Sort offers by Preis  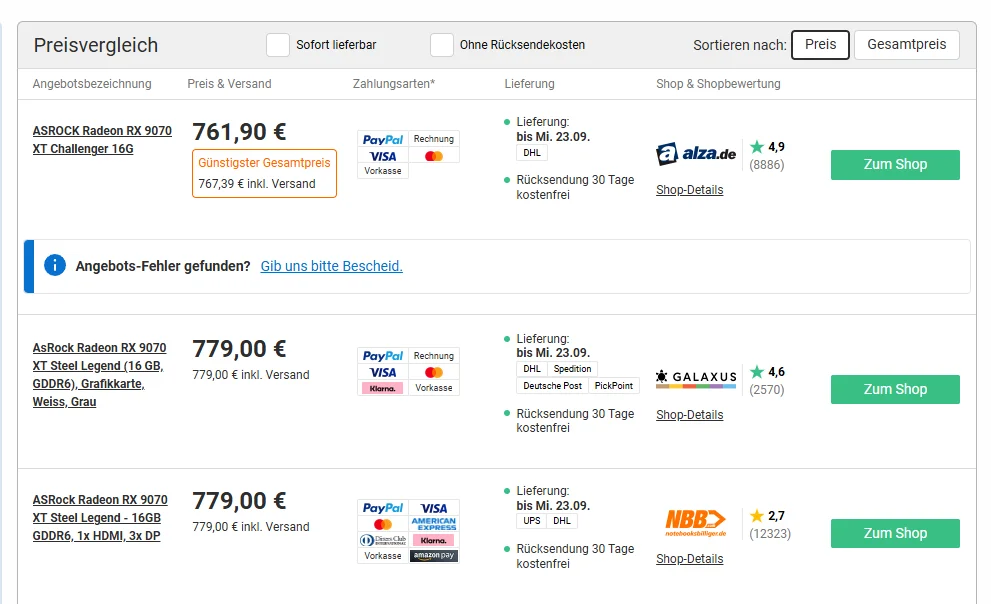click(x=820, y=45)
